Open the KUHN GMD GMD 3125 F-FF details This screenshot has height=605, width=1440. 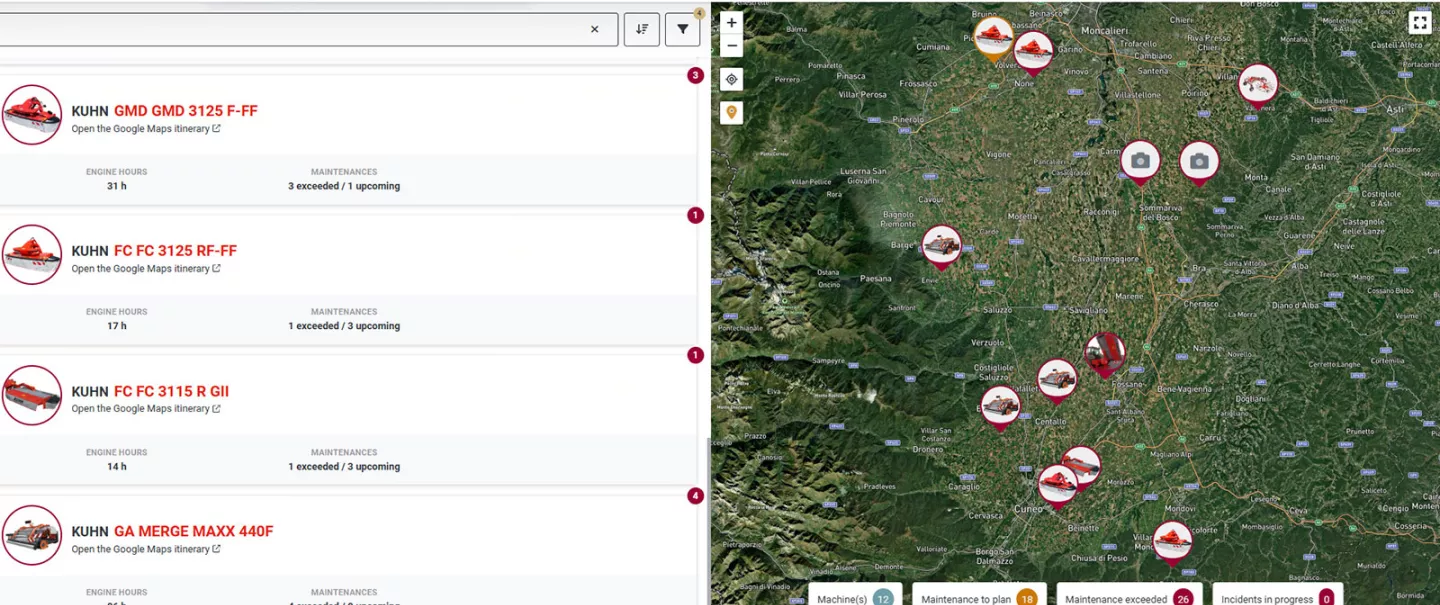165,111
